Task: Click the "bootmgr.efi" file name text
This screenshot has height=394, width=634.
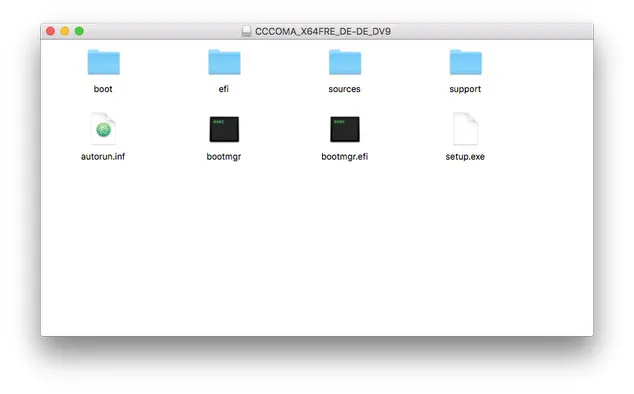Action: click(344, 157)
